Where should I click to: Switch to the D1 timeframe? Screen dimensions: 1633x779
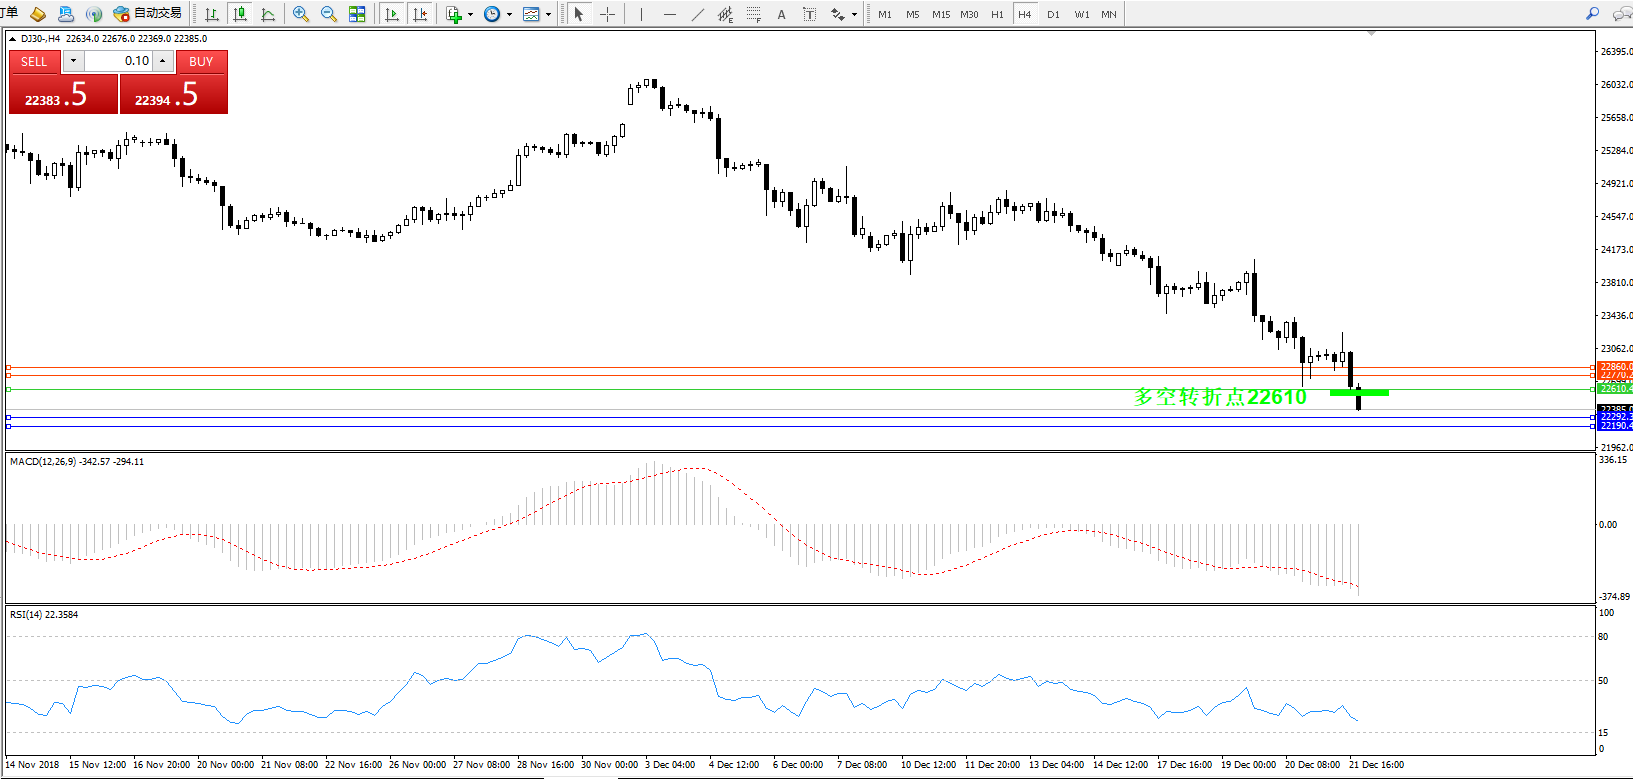[1053, 14]
